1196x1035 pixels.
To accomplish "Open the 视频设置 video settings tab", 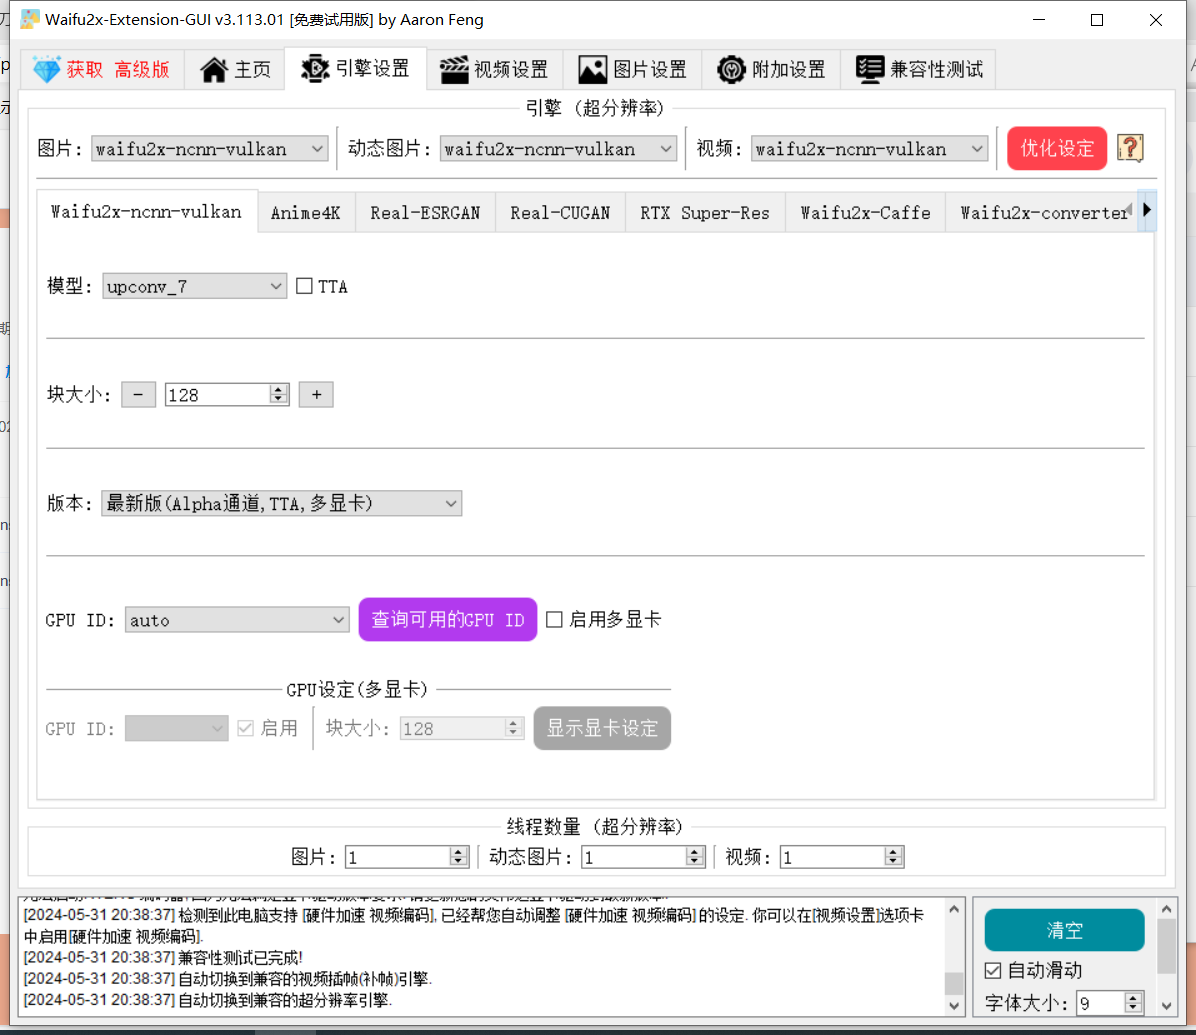I will click(495, 70).
